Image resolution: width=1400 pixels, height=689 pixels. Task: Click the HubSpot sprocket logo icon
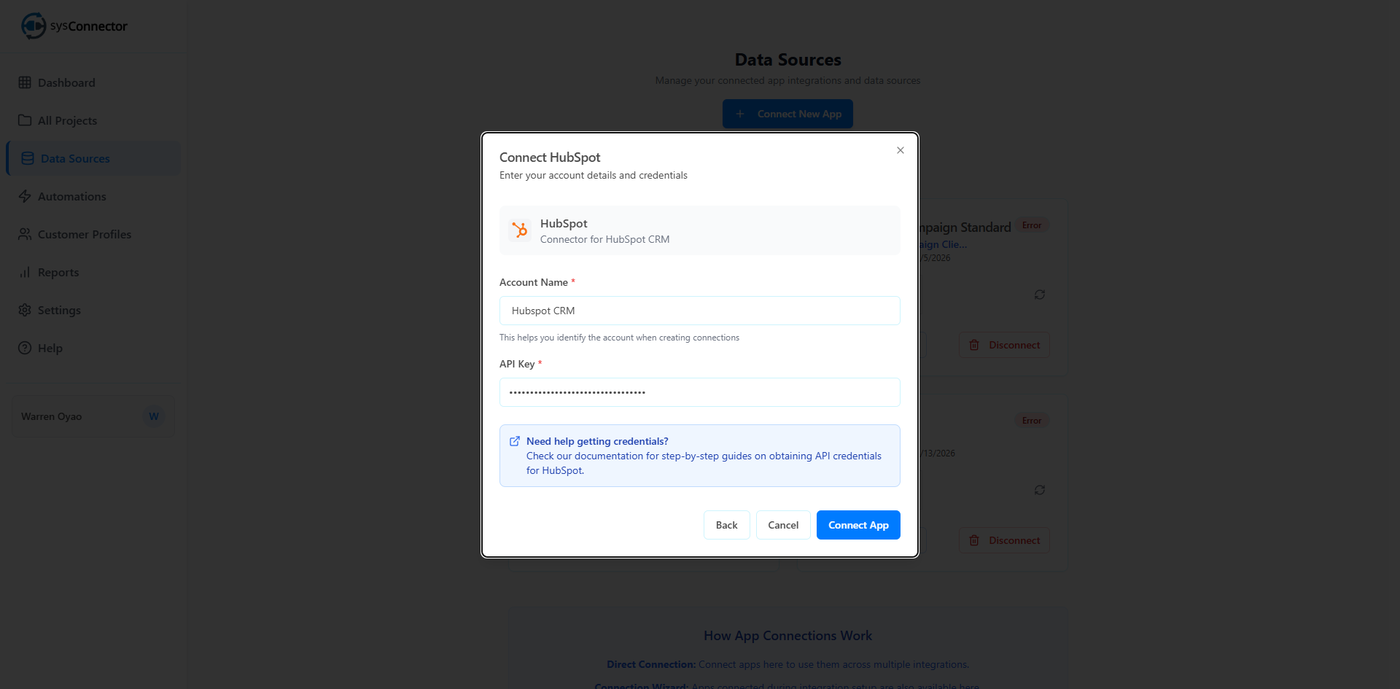tap(519, 231)
